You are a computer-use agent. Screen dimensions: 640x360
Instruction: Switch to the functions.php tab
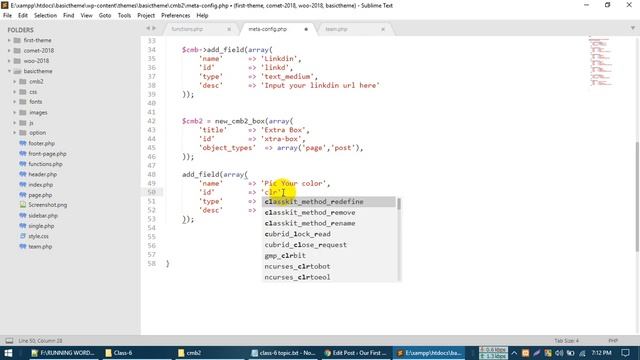(187, 29)
